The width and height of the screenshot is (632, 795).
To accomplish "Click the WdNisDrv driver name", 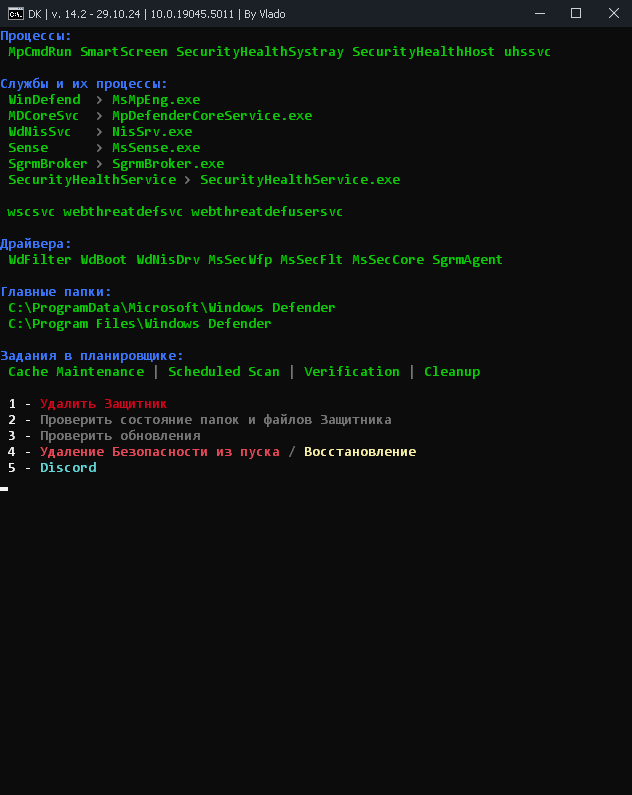I will click(x=168, y=260).
